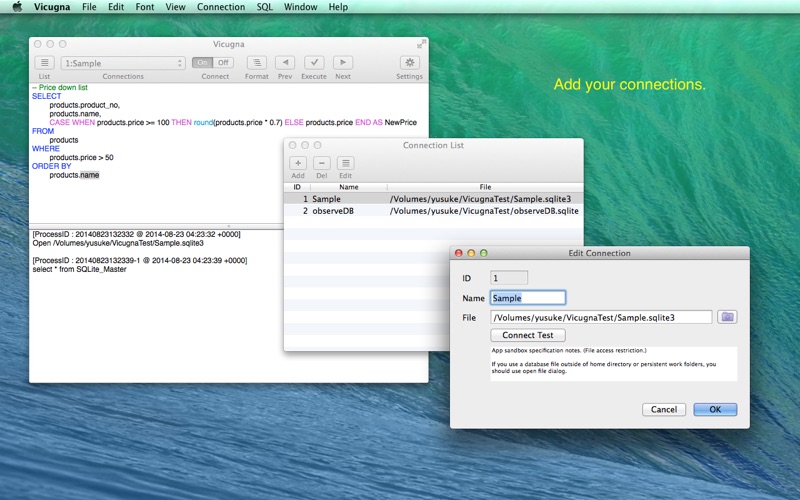The height and width of the screenshot is (500, 800).
Task: Open the Connection menu
Action: (x=221, y=7)
